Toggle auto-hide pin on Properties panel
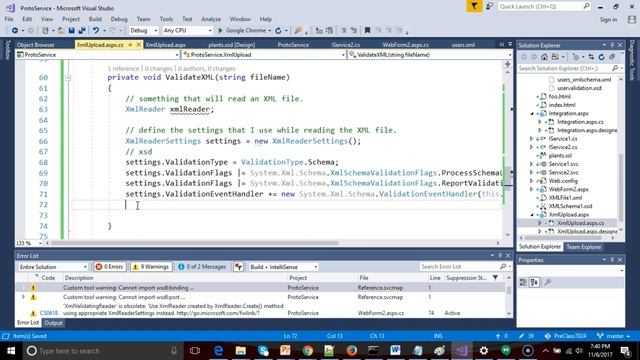The image size is (640, 360). tap(612, 260)
